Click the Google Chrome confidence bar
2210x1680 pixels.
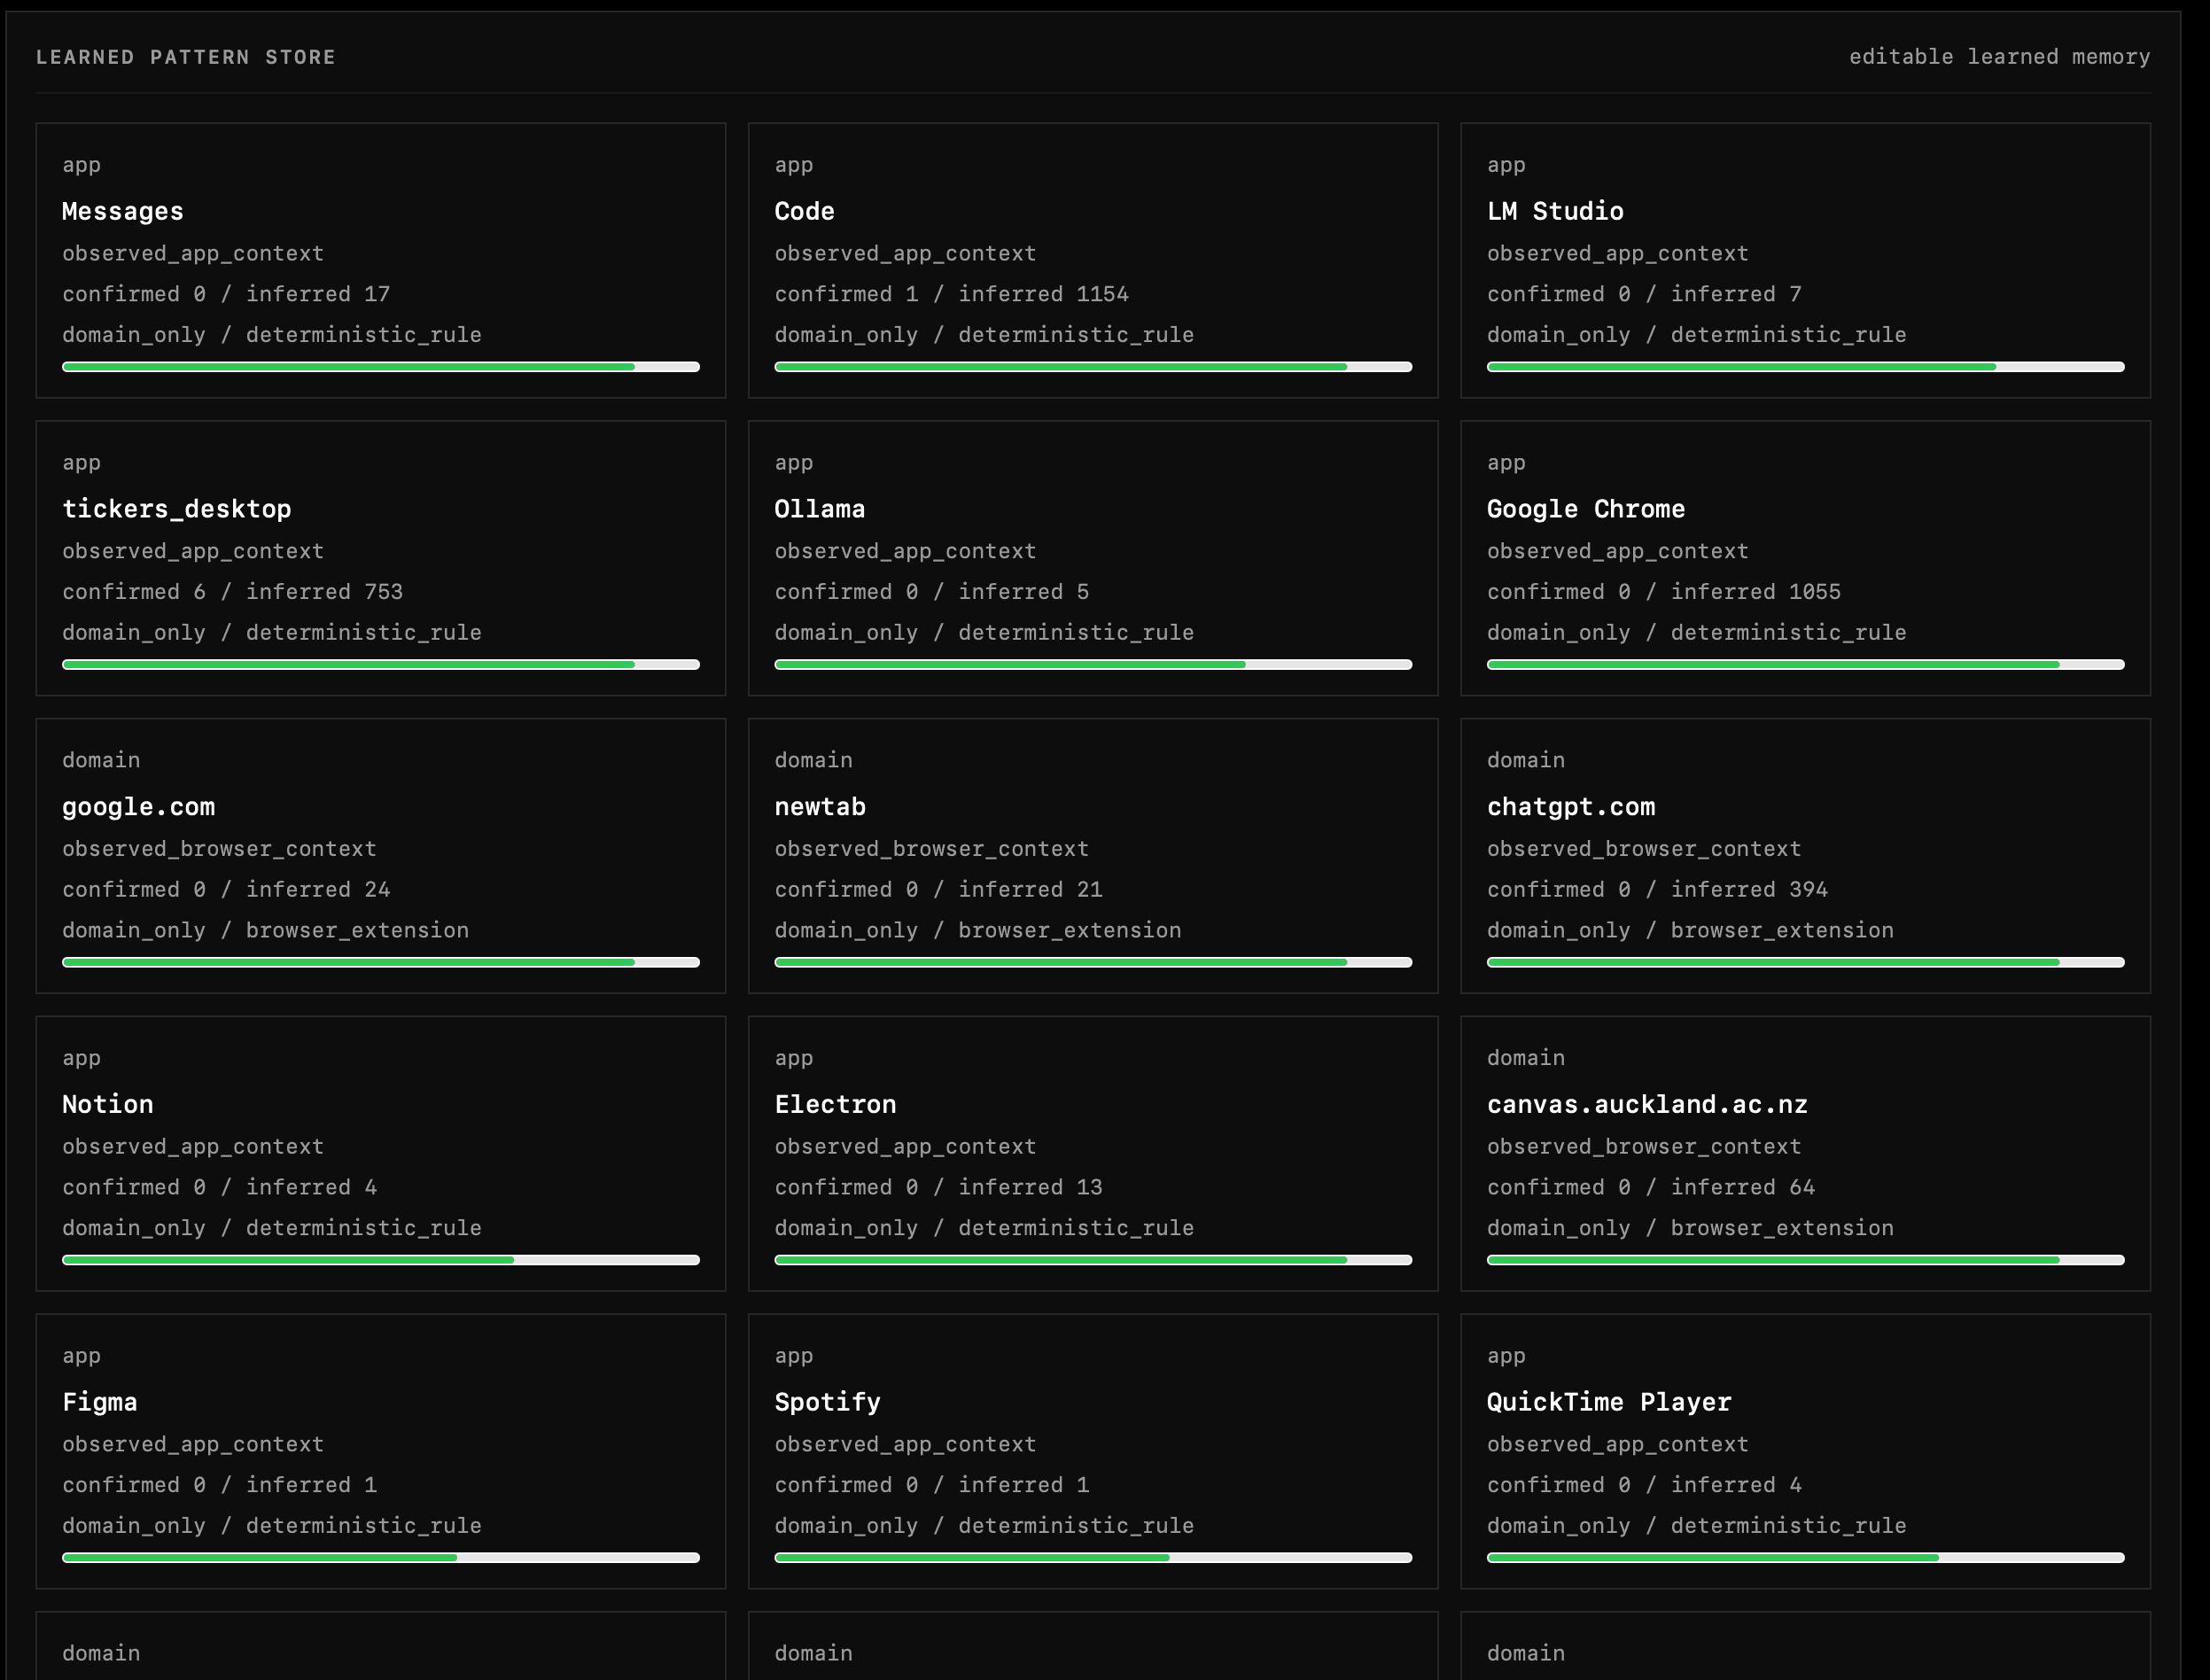point(1805,665)
